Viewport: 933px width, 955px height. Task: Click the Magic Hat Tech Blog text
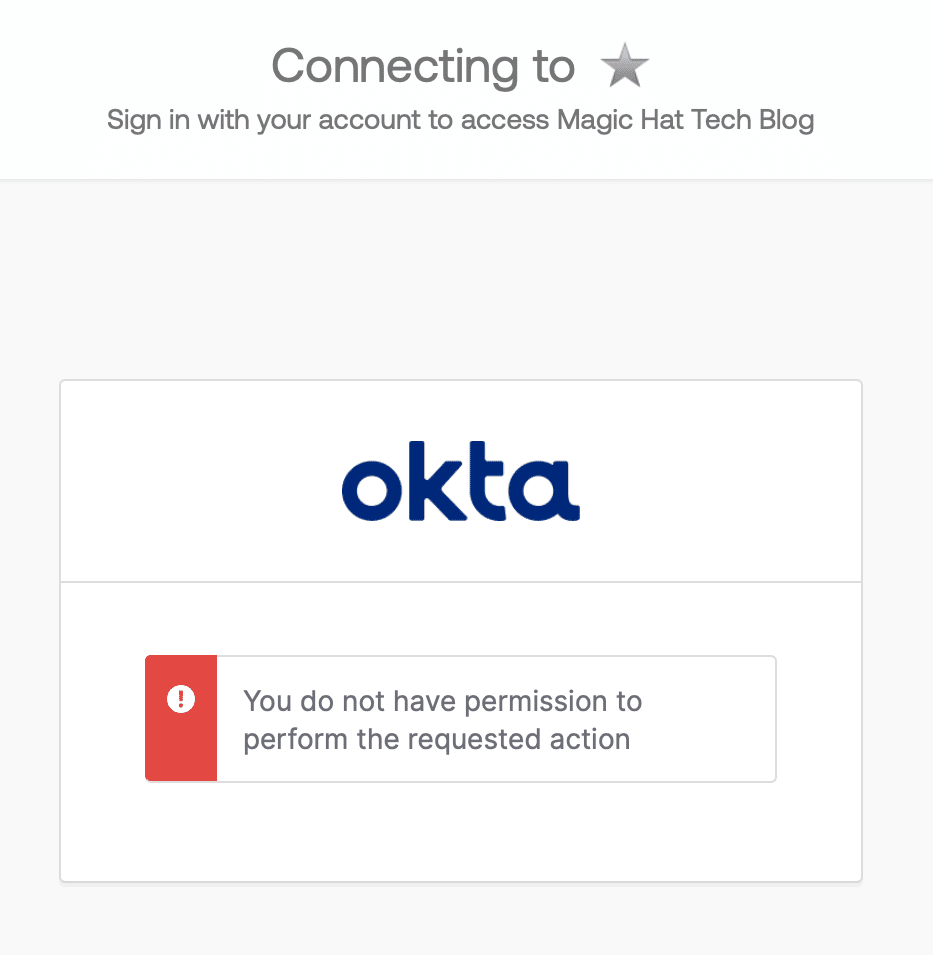685,120
